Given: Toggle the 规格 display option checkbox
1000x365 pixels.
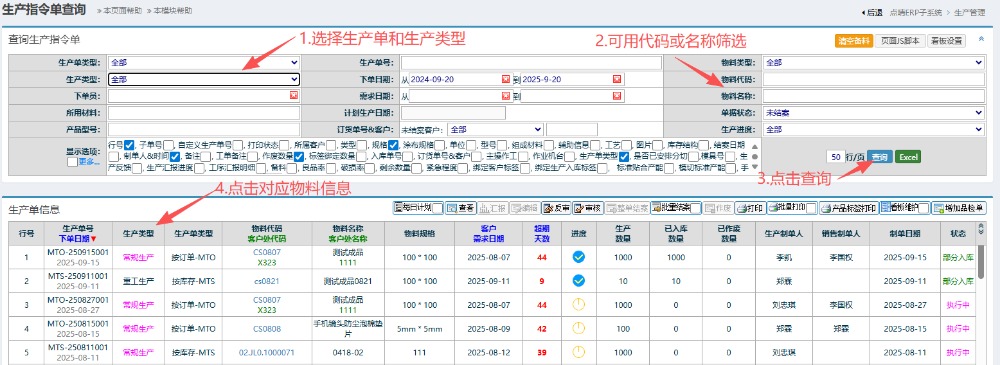Looking at the screenshot, I should [x=393, y=144].
